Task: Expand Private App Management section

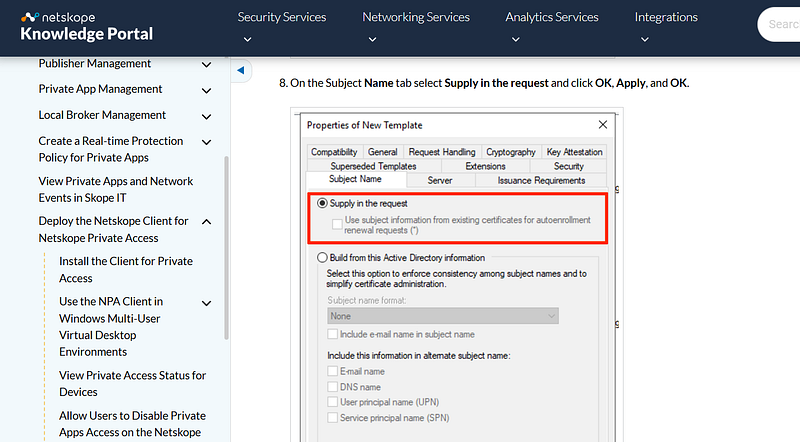Action: [207, 90]
